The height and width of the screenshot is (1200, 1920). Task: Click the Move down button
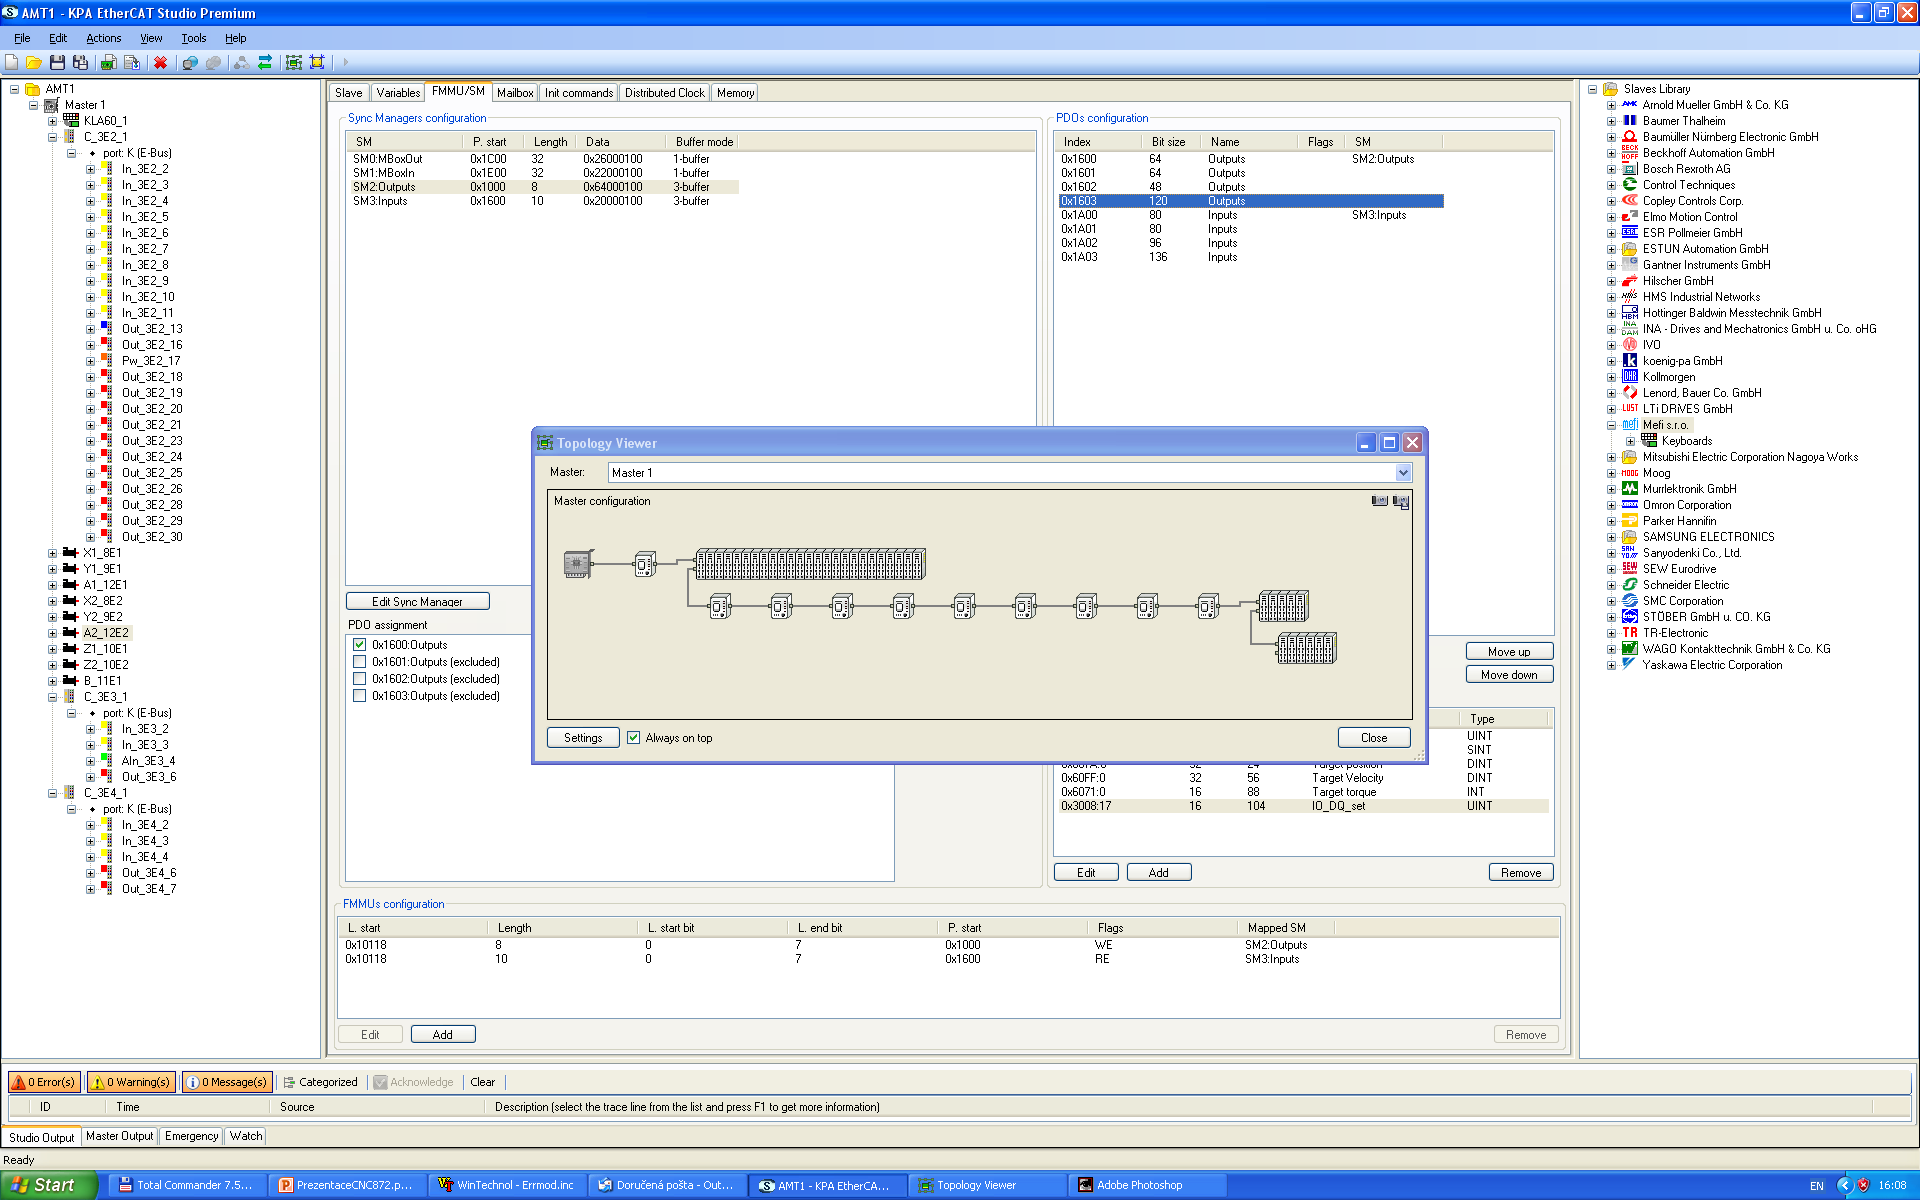(x=1509, y=674)
